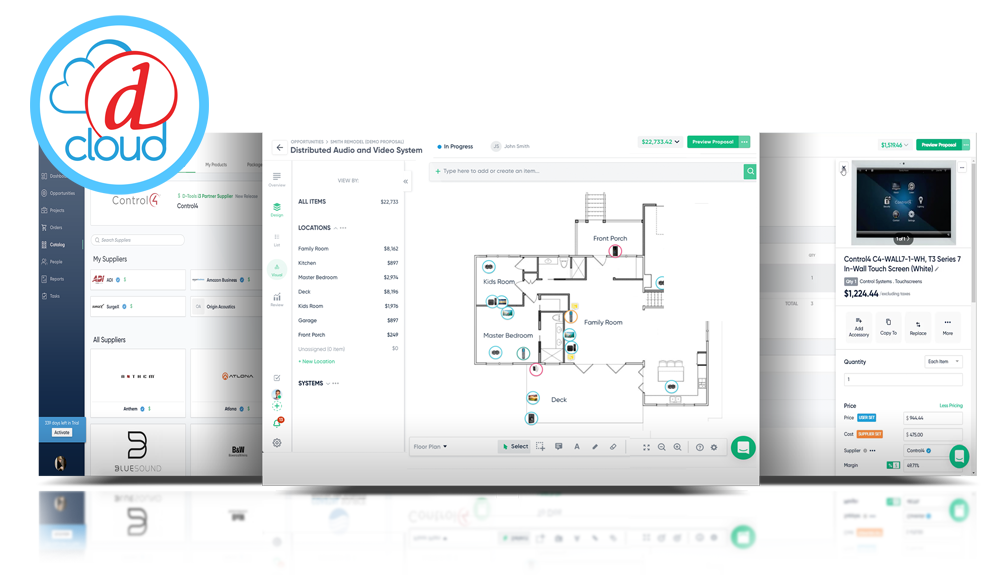Click the green search button beside the add-item bar
This screenshot has height=575, width=1000.
tap(750, 171)
